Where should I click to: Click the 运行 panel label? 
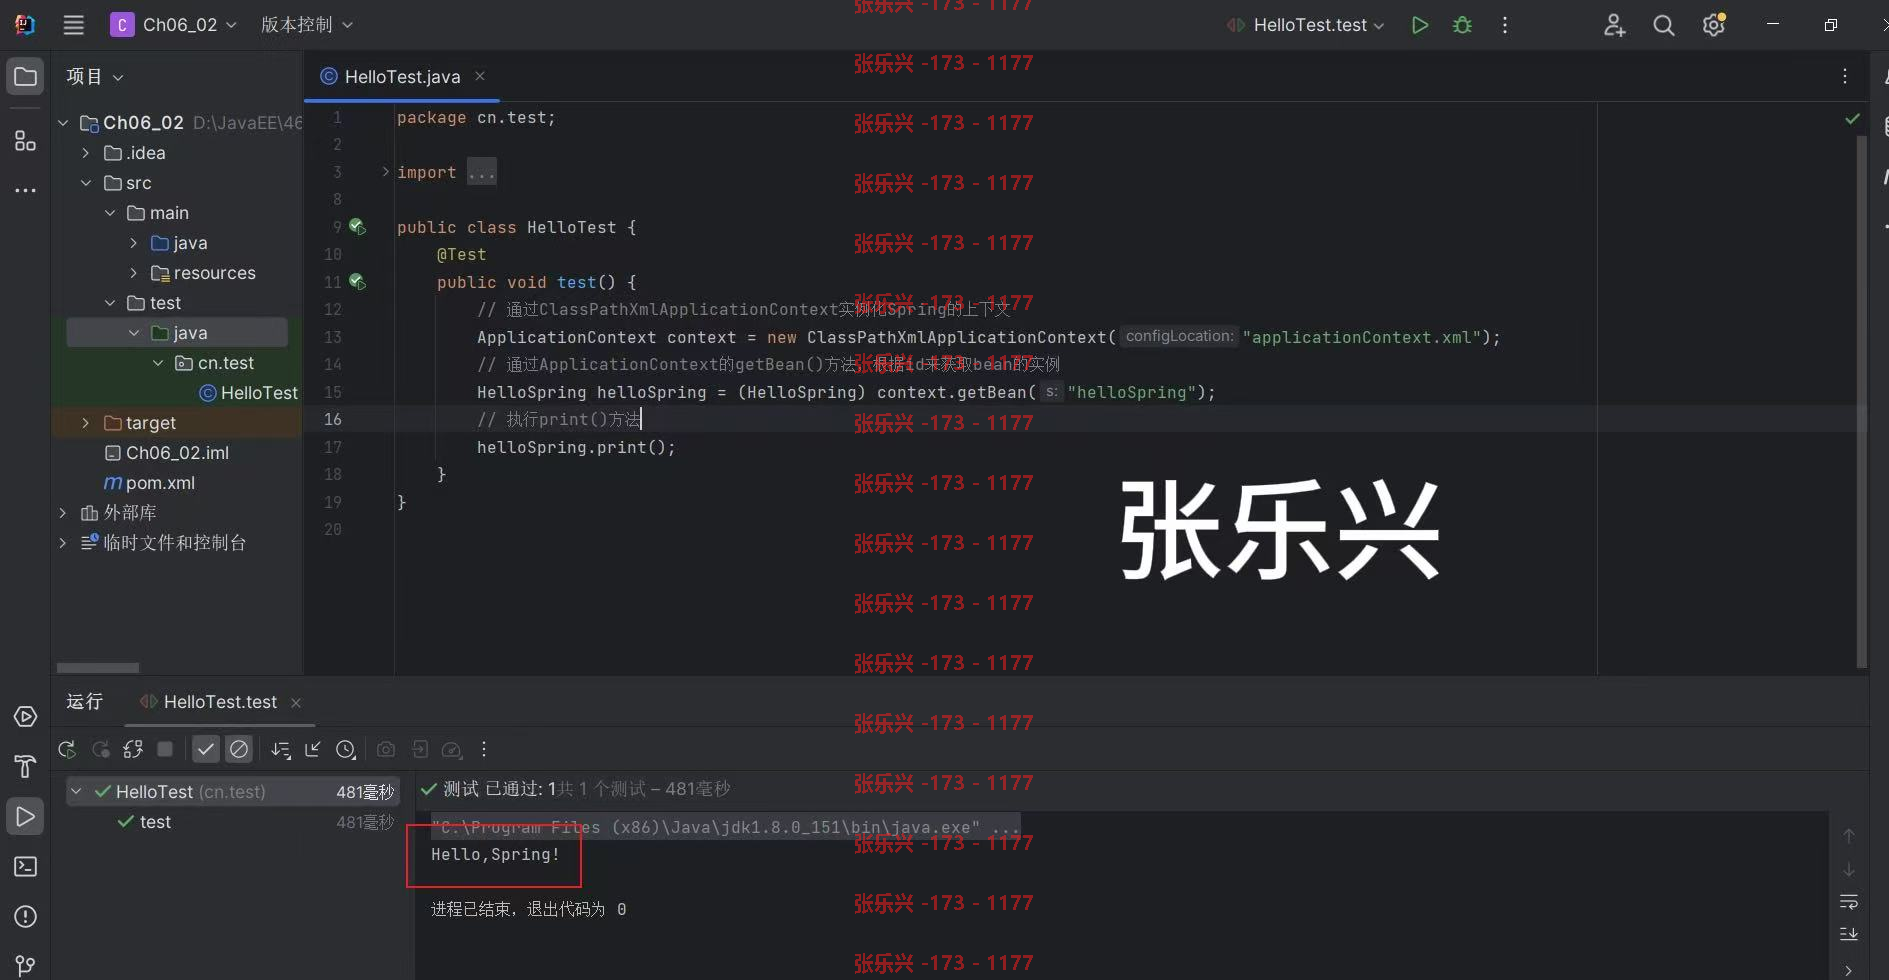84,702
